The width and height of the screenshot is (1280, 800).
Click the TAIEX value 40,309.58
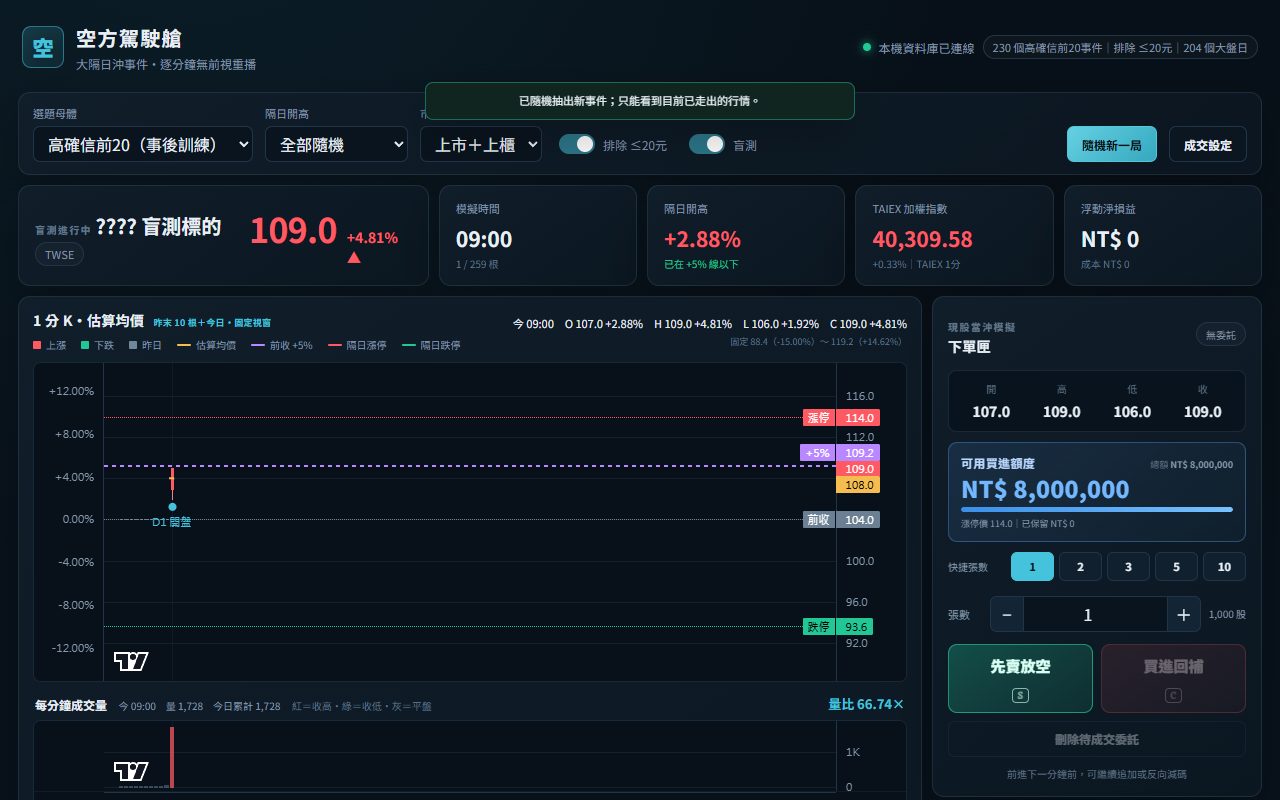(x=922, y=239)
